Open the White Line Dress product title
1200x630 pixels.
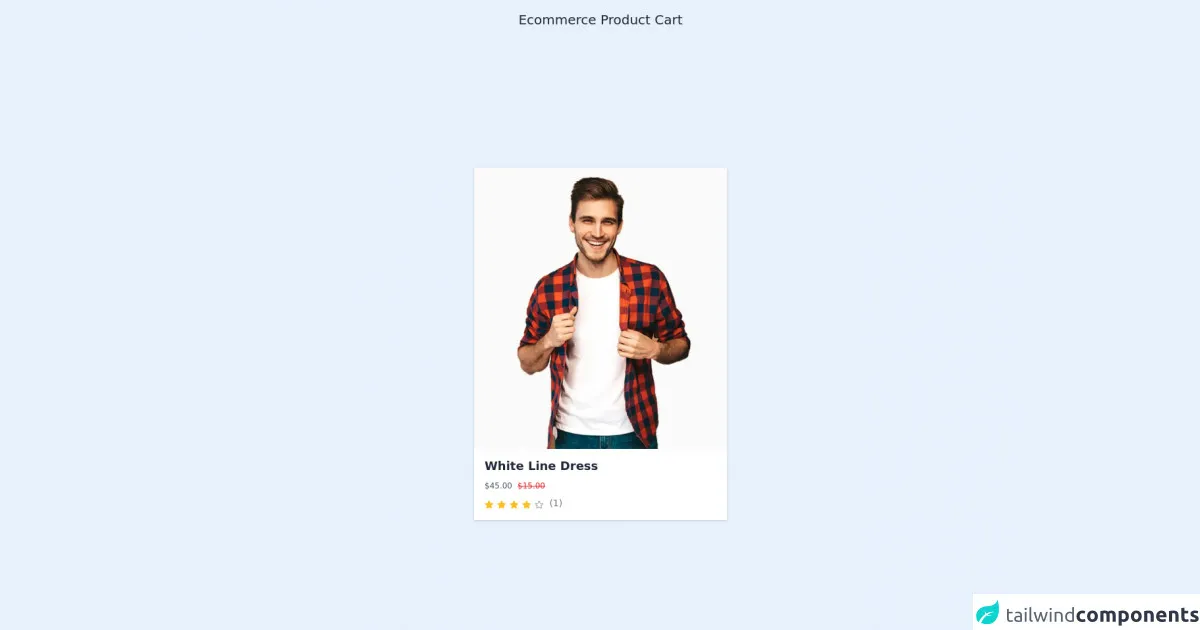(x=541, y=466)
